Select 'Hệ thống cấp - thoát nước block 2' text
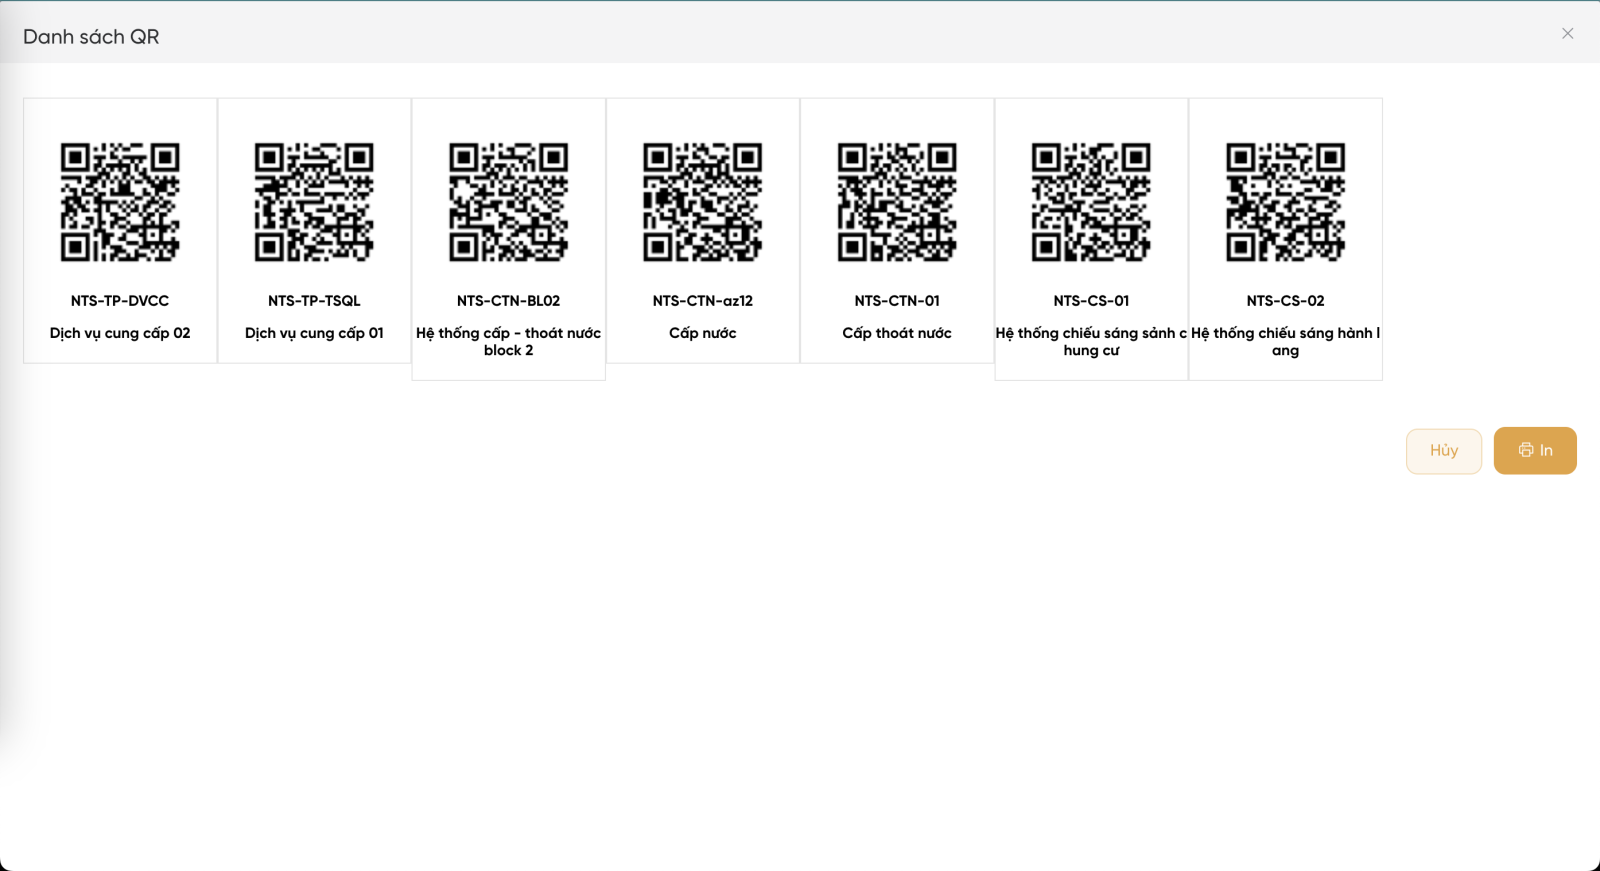 tap(508, 341)
